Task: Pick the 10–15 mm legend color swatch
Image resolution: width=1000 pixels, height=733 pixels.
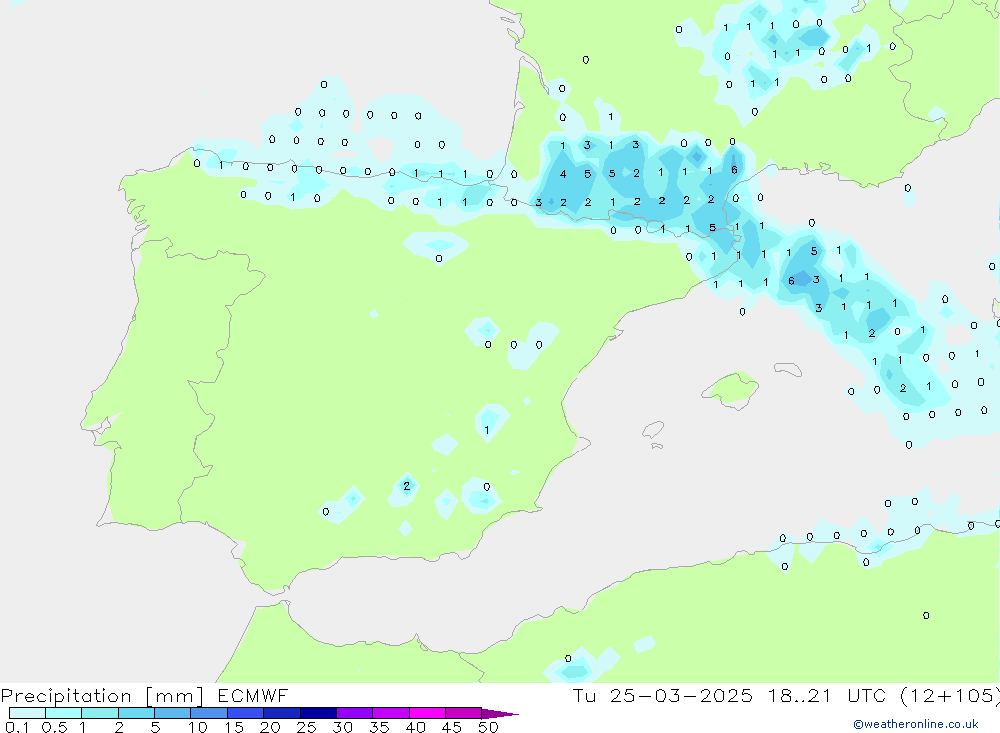Action: (209, 713)
